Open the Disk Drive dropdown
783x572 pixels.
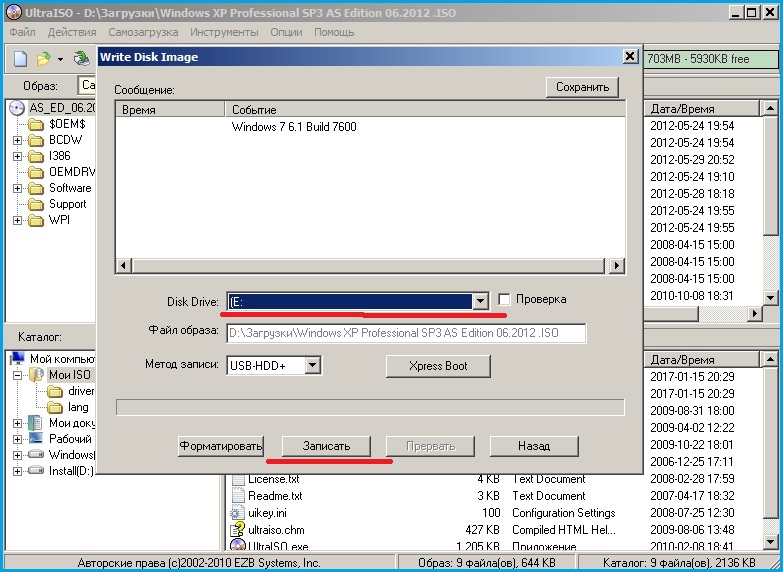tap(480, 301)
